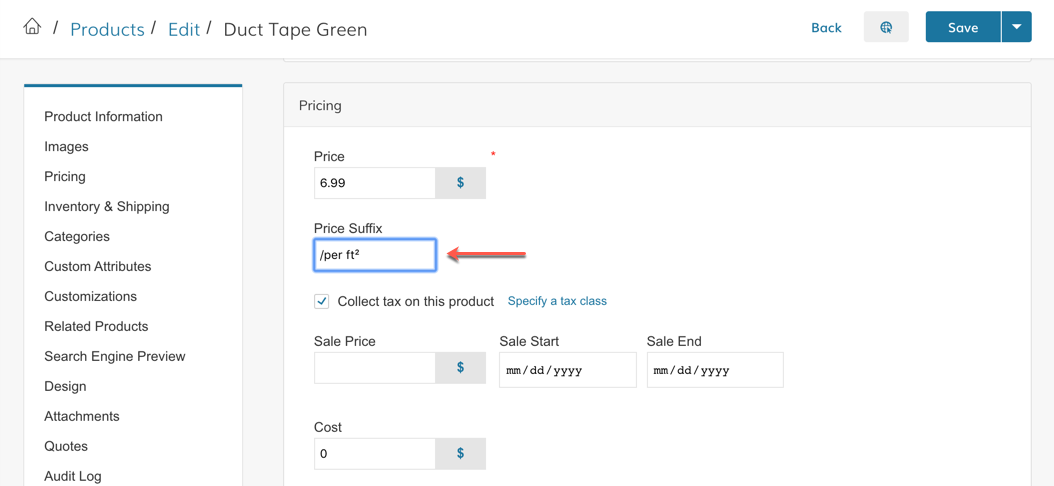Screen dimensions: 1054x486
Task: Open the Audit Log section
Action: 73,476
